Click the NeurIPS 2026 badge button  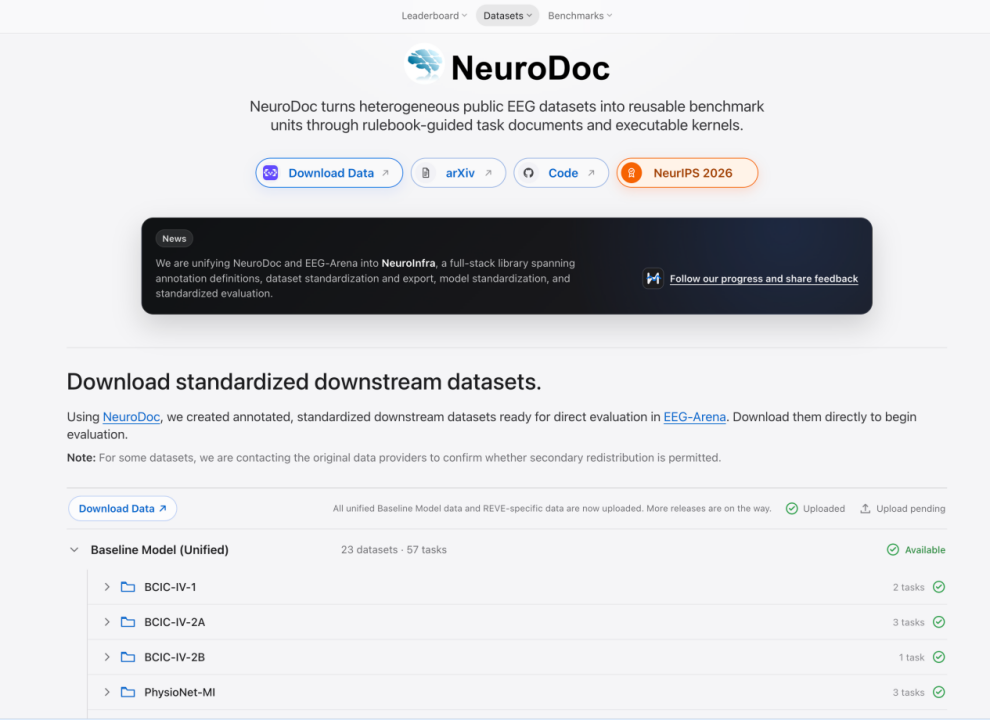[x=688, y=173]
